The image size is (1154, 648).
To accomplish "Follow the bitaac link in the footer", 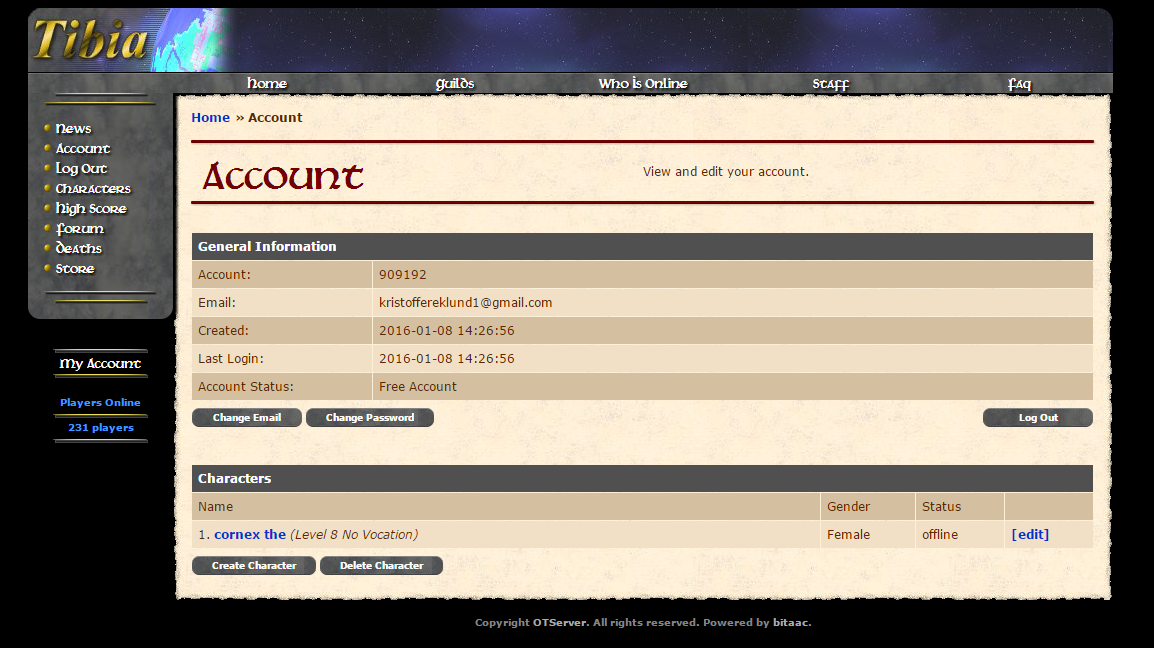I will 790,622.
